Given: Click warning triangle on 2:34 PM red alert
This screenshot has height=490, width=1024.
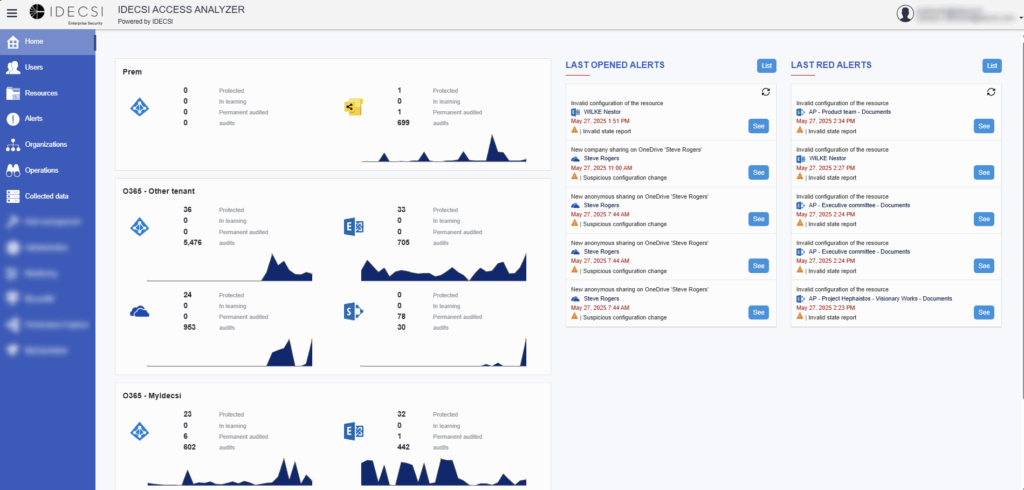Looking at the screenshot, I should pyautogui.click(x=800, y=130).
